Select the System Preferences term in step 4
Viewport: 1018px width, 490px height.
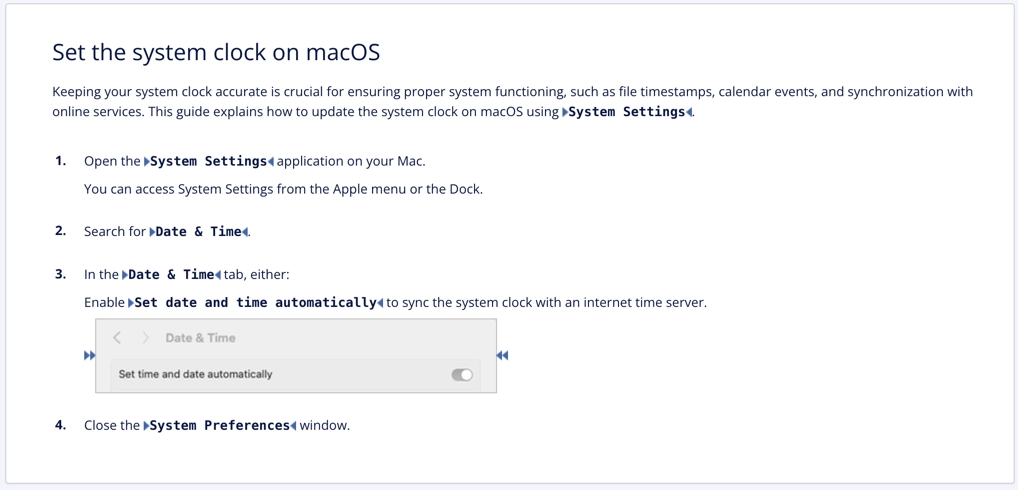pyautogui.click(x=220, y=426)
